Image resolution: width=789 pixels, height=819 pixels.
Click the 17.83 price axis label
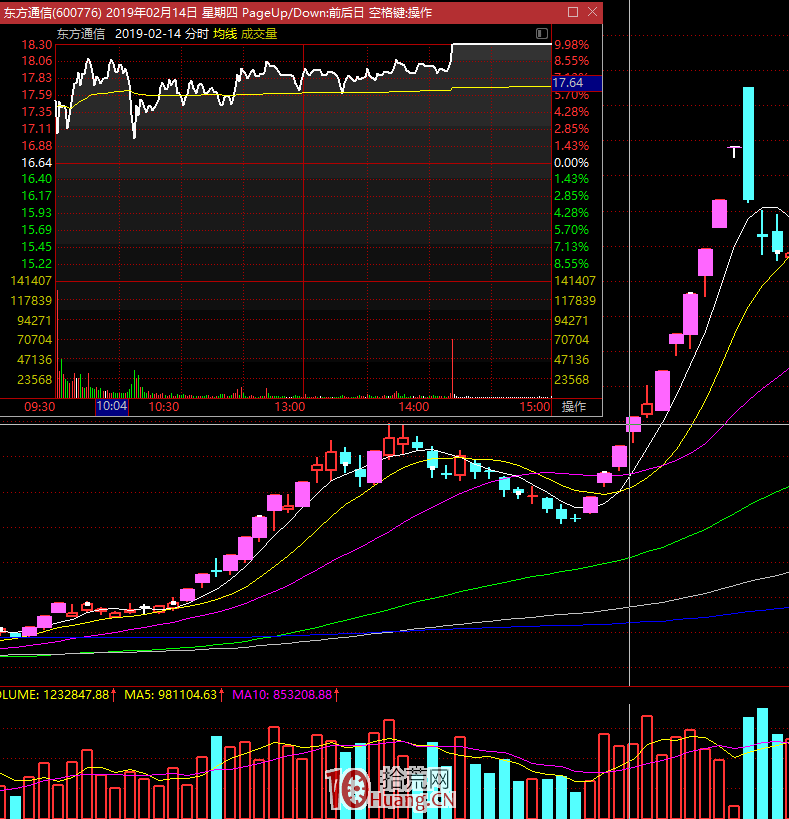pyautogui.click(x=37, y=78)
